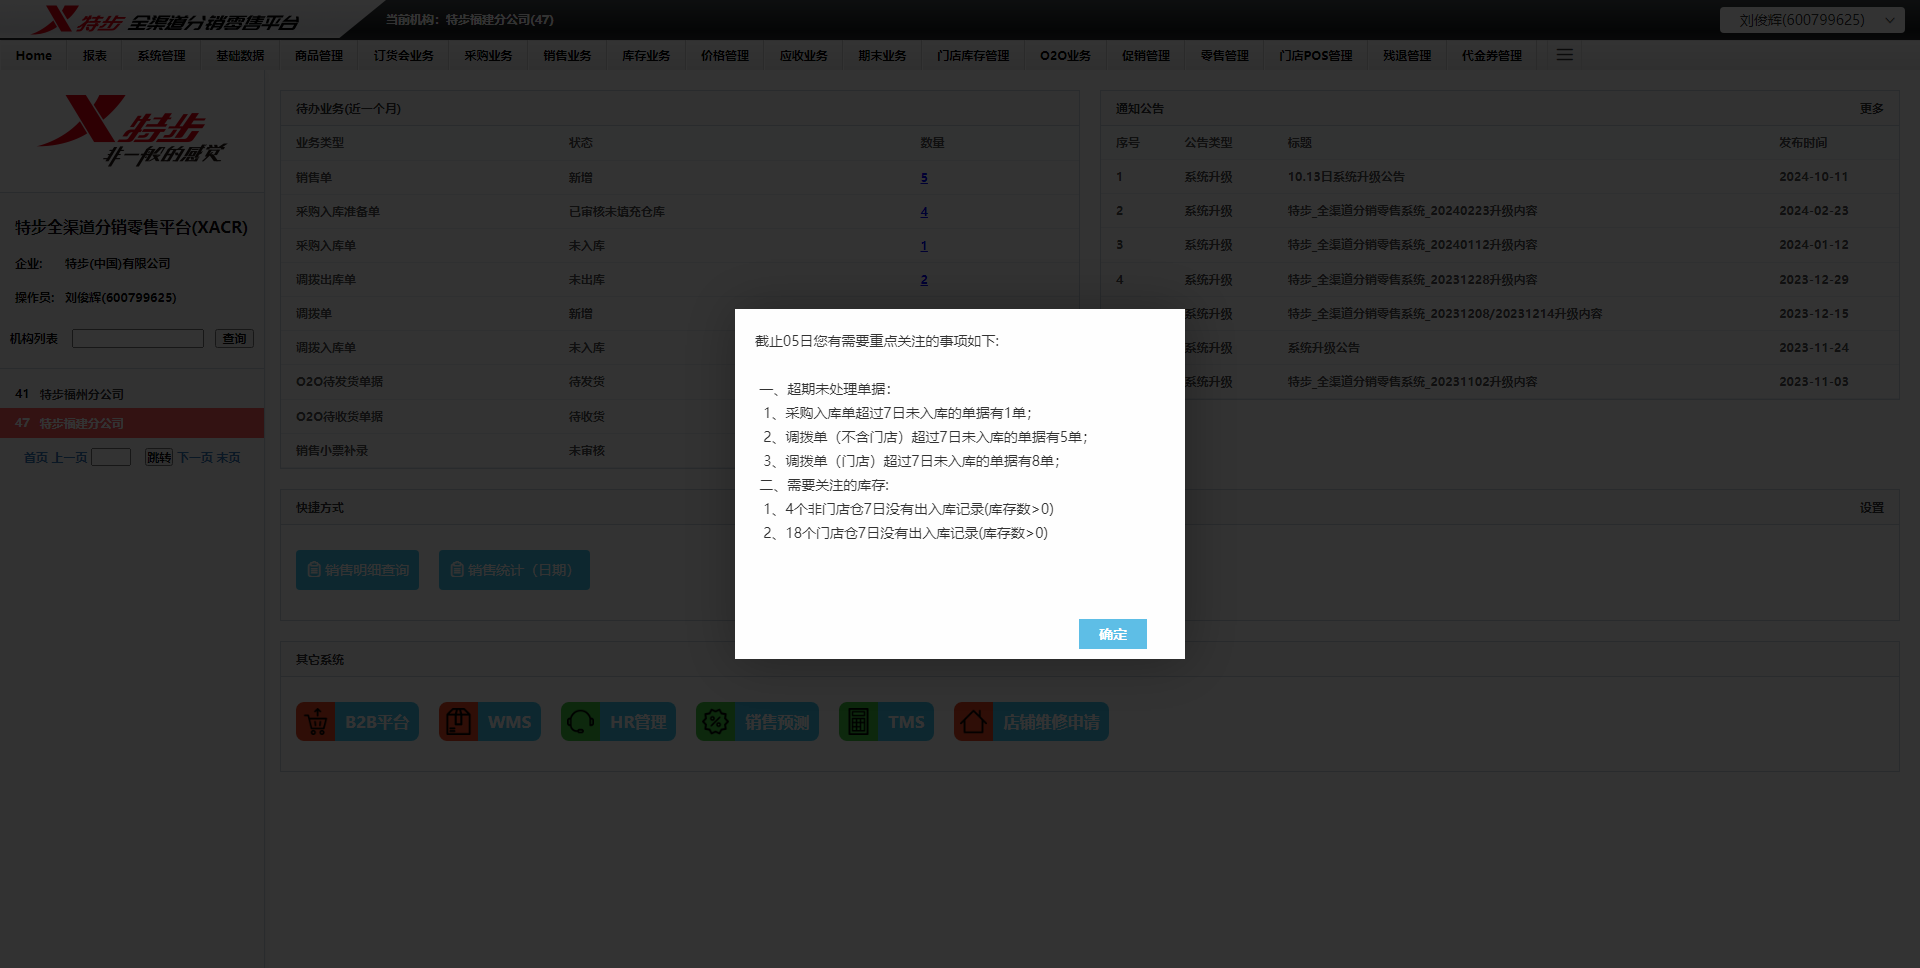Open the hamburger menu icon in the navigation bar
Viewport: 1920px width, 968px height.
[x=1565, y=55]
